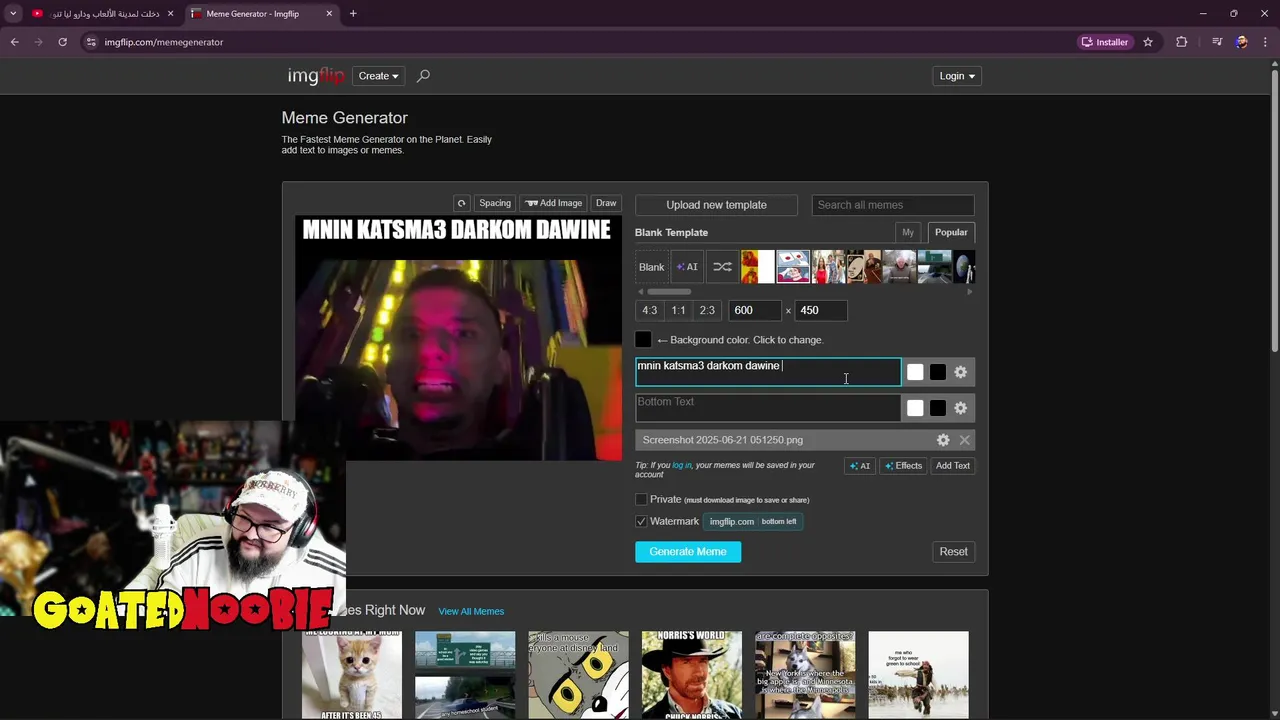Expand the Login dropdown

tap(957, 76)
